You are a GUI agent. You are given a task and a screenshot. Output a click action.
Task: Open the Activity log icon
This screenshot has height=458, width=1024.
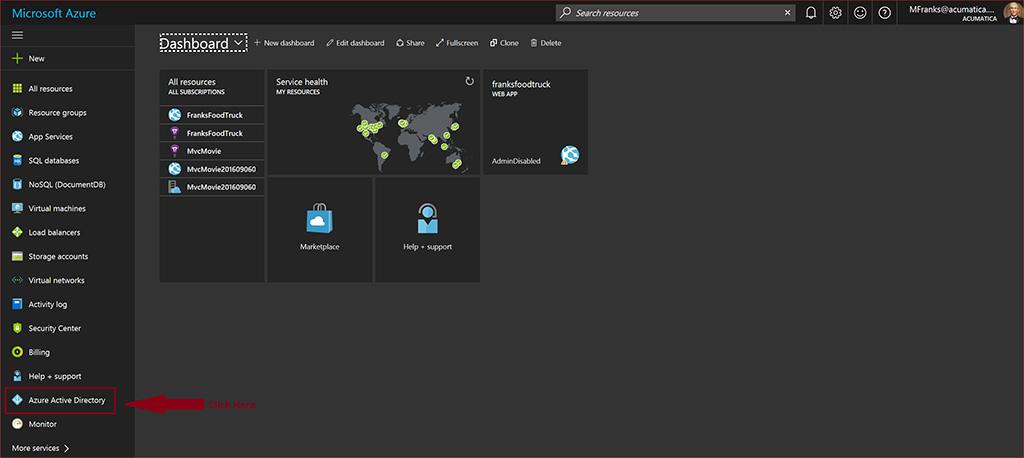coord(18,304)
